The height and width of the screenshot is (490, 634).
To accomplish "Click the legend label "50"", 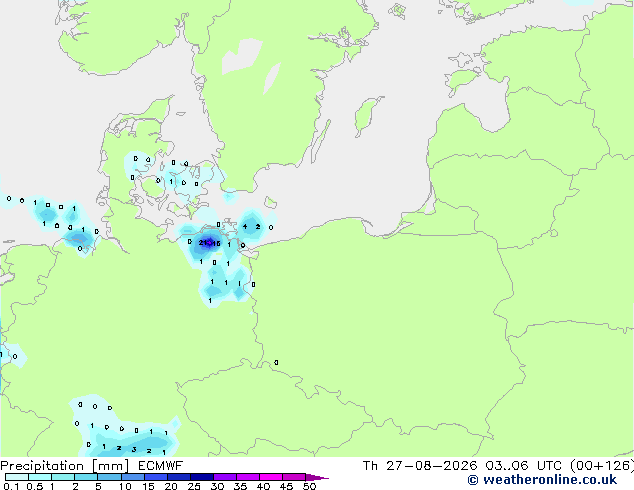I will (x=309, y=486).
